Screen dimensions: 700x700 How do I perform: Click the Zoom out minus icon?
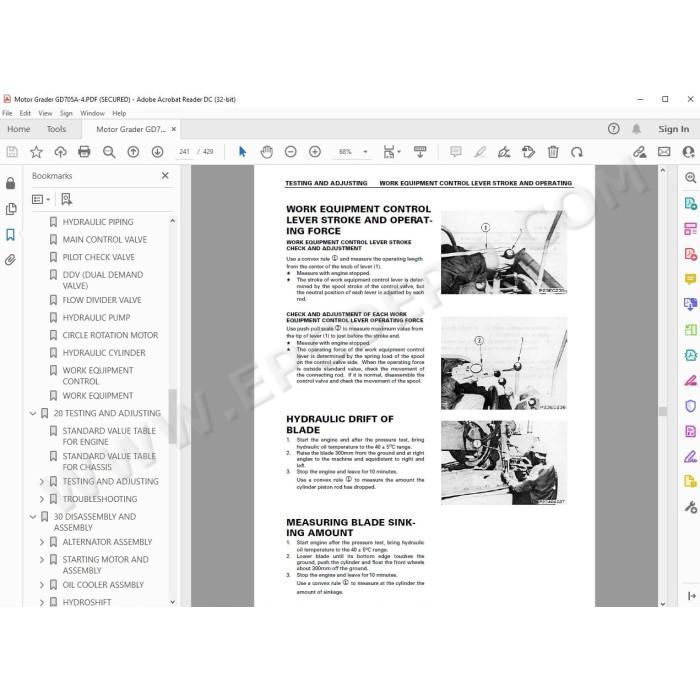291,152
